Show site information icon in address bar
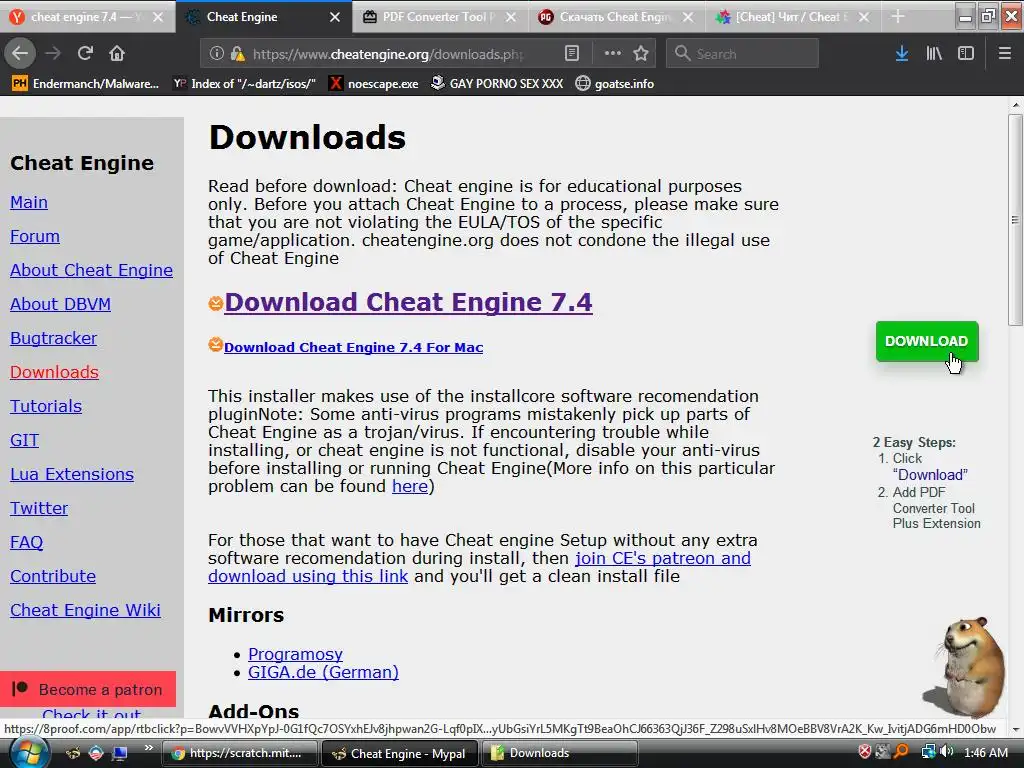1024x768 pixels. click(216, 54)
